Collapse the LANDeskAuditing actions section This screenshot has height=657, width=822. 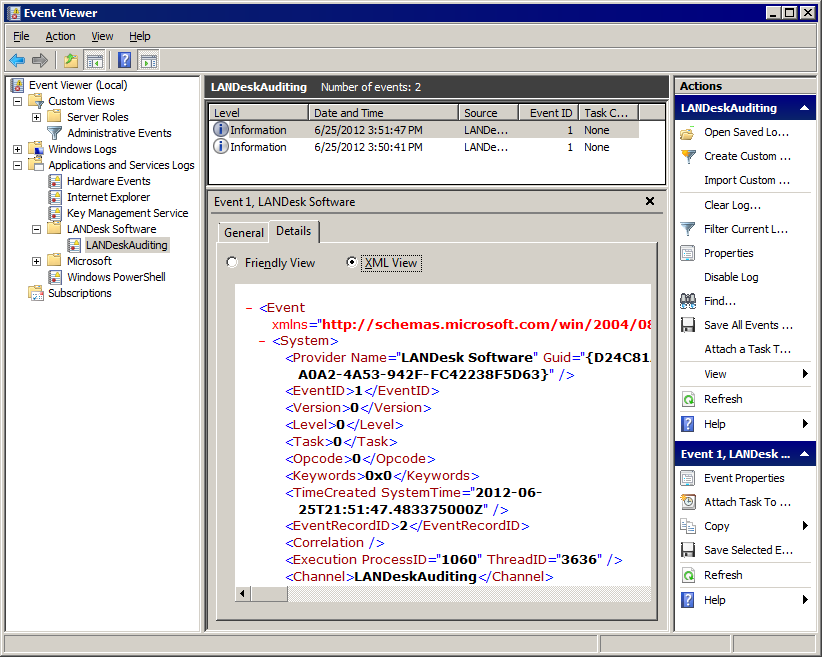(804, 108)
